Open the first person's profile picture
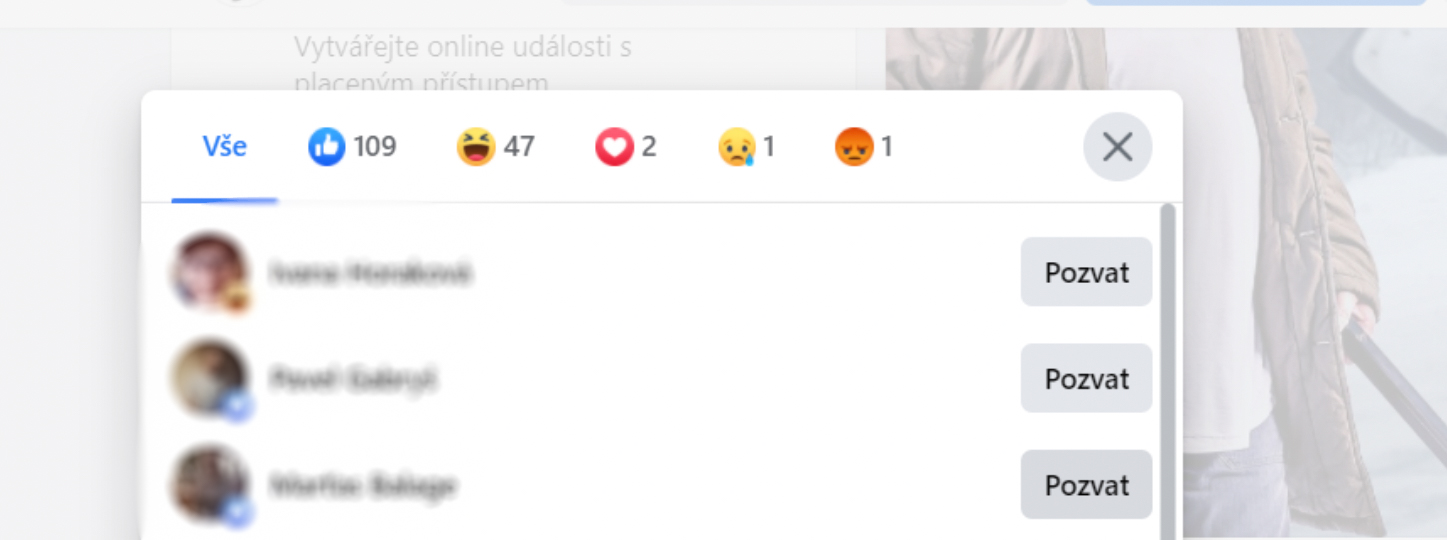This screenshot has height=540, width=1447. point(209,272)
